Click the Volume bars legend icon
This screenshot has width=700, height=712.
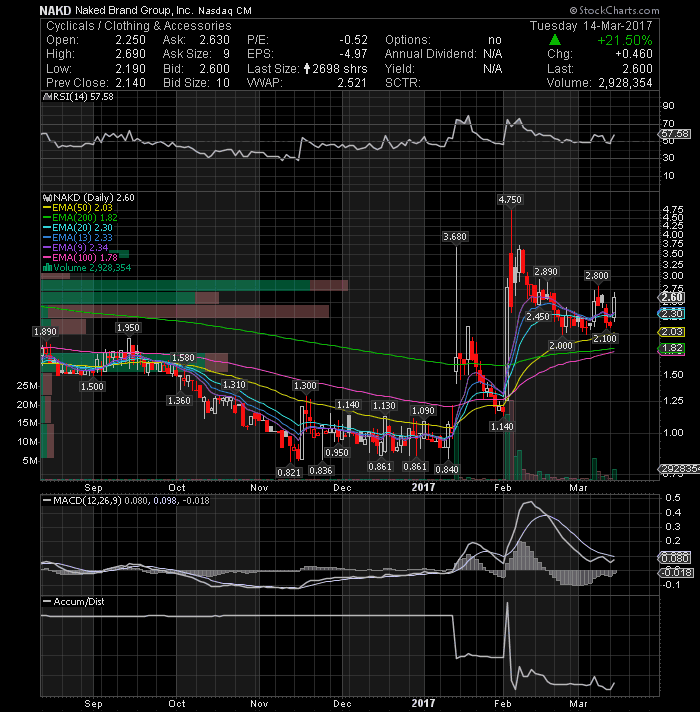(47, 267)
